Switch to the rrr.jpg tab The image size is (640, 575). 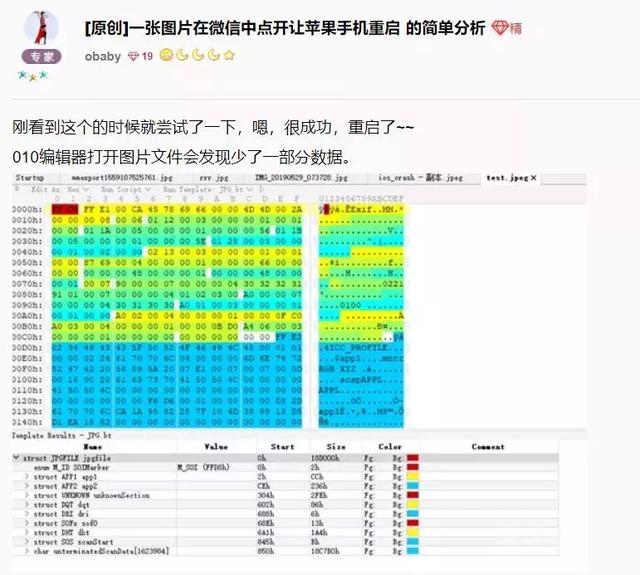(213, 178)
